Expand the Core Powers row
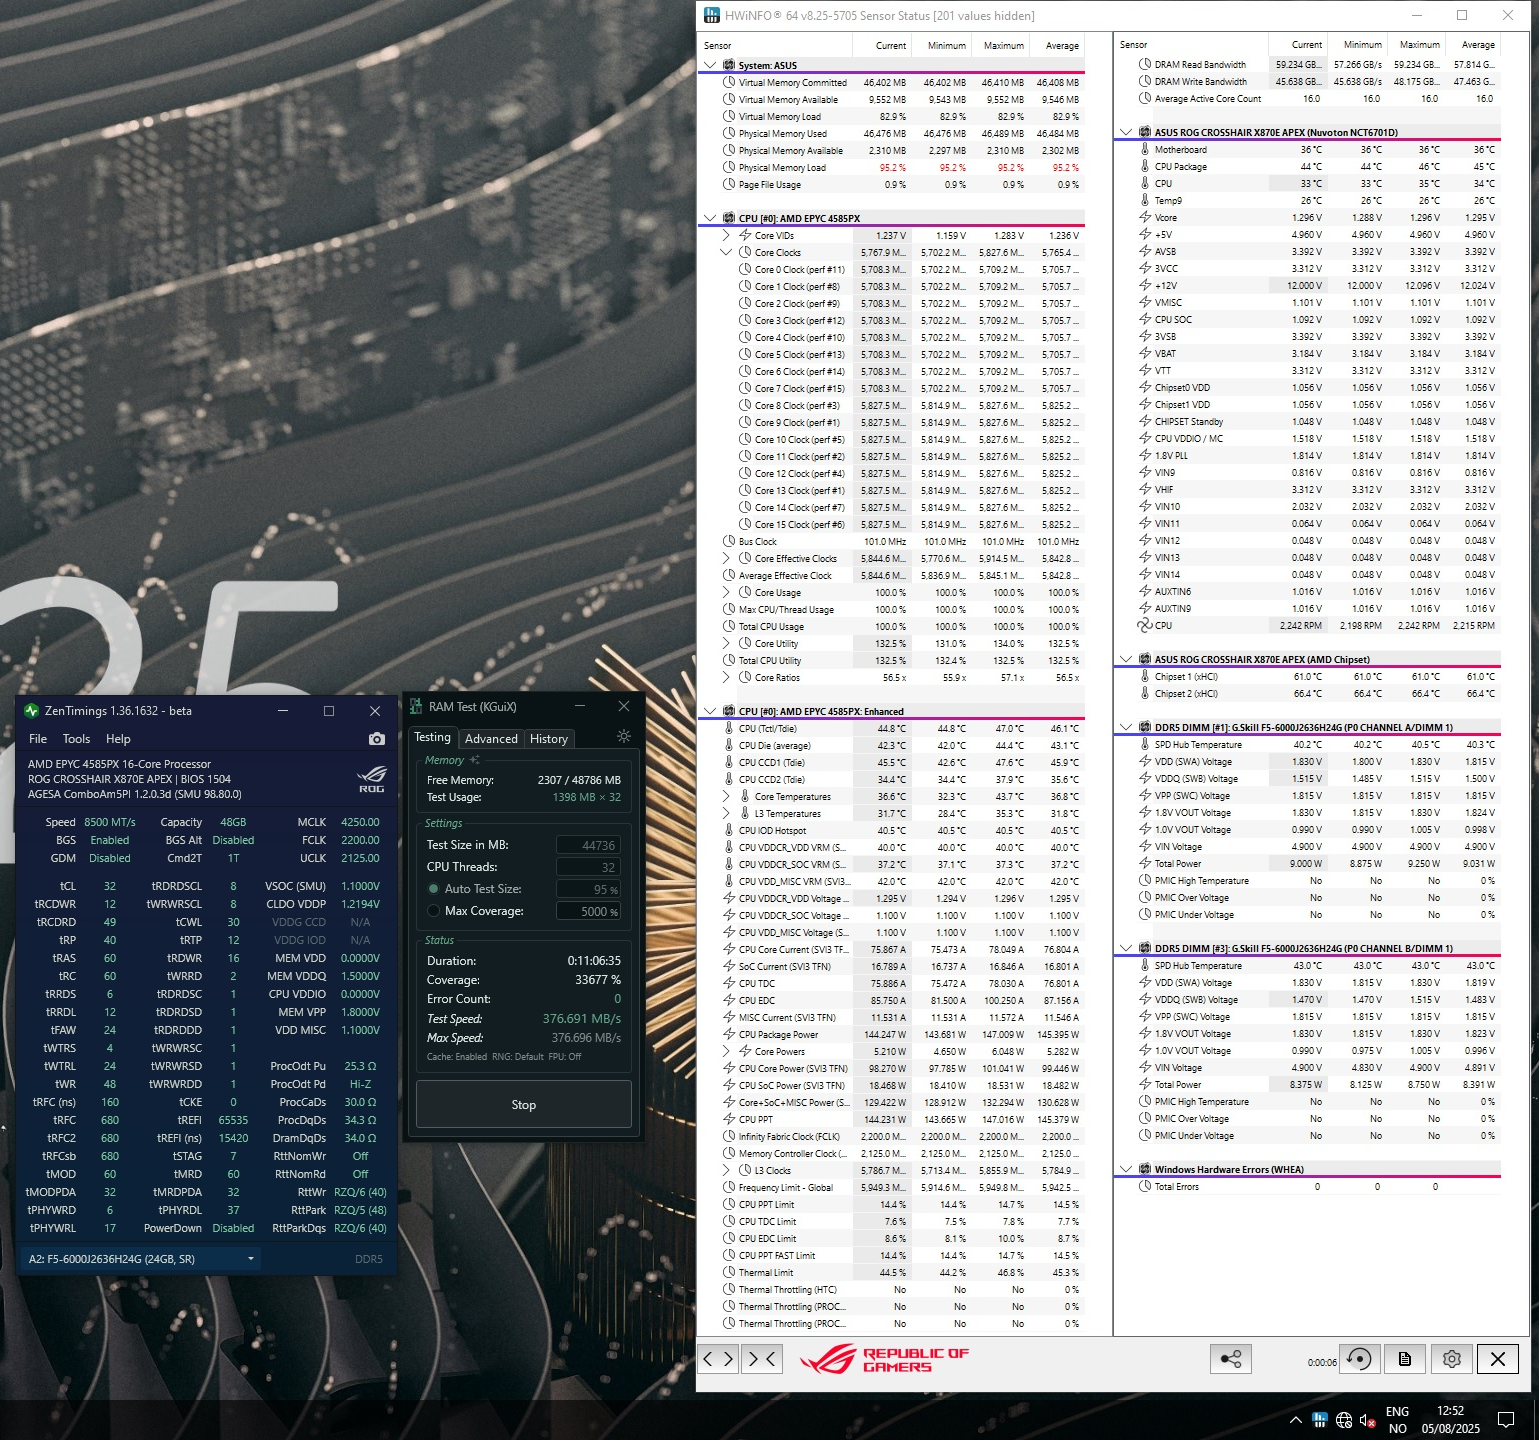The height and width of the screenshot is (1440, 1539). tap(726, 1051)
